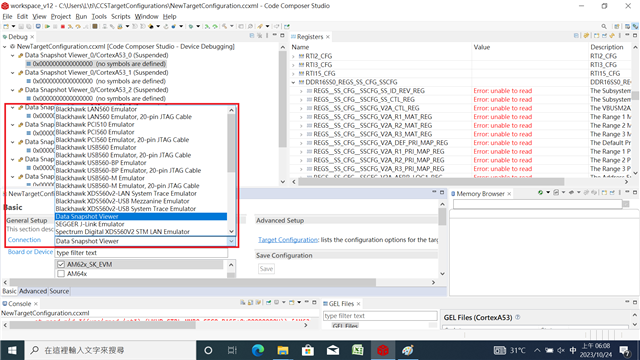640x360 pixels.
Task: Open File Explorer from taskbar
Action: pyautogui.click(x=283, y=350)
